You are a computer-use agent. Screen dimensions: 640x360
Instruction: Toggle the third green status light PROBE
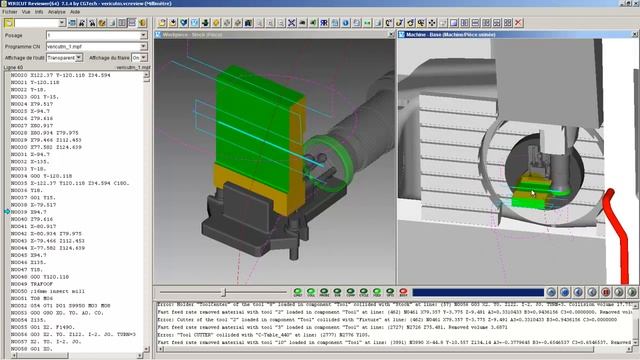click(324, 292)
